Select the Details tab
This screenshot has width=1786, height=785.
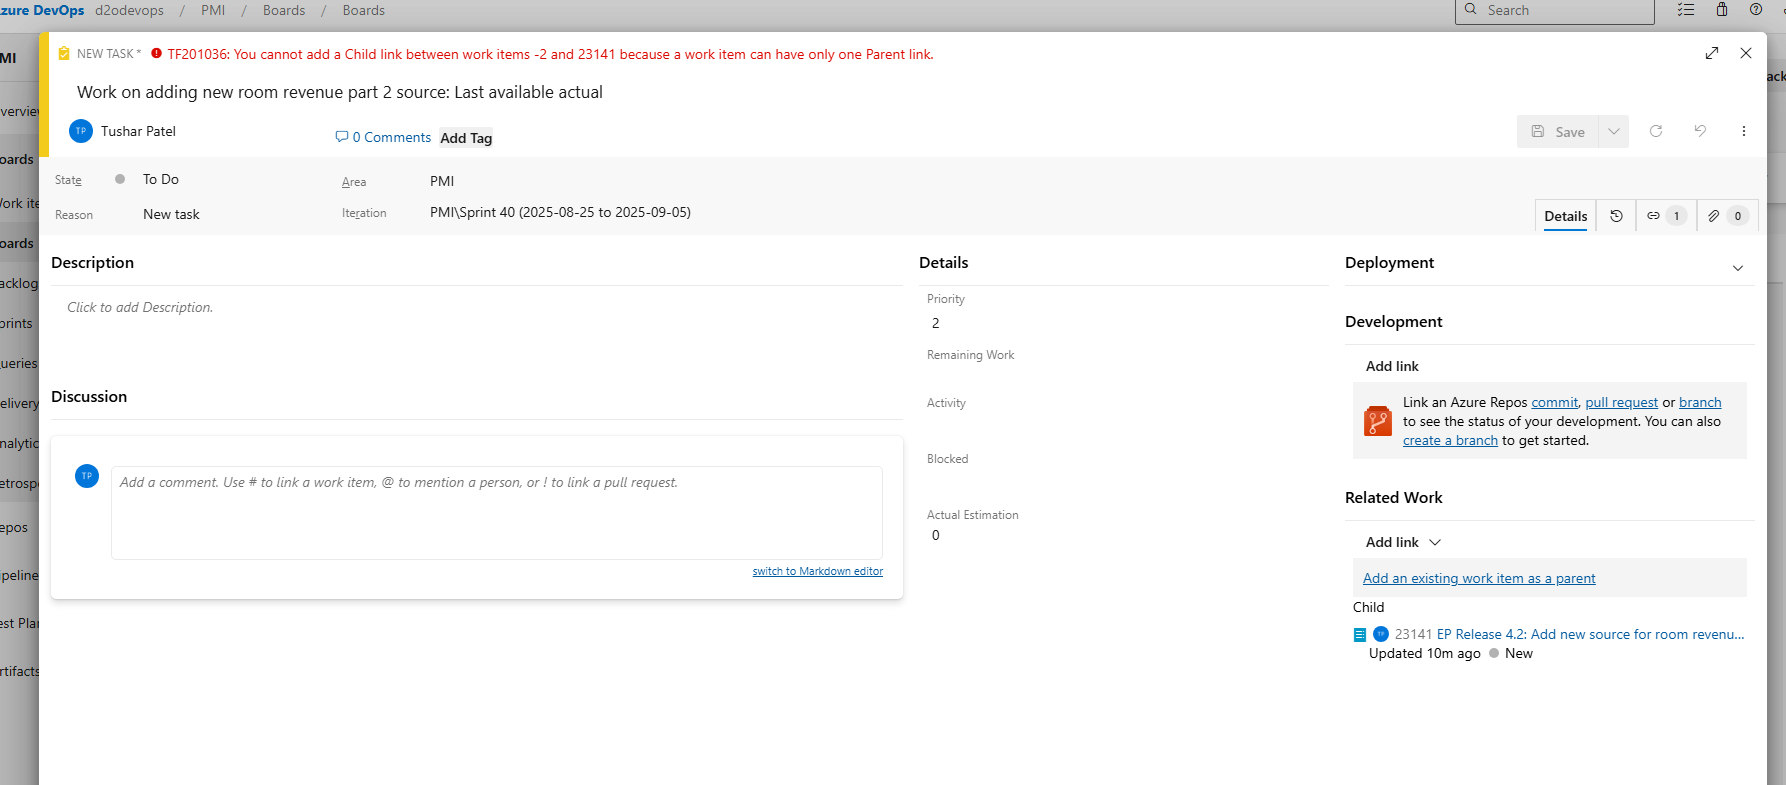coord(1566,216)
